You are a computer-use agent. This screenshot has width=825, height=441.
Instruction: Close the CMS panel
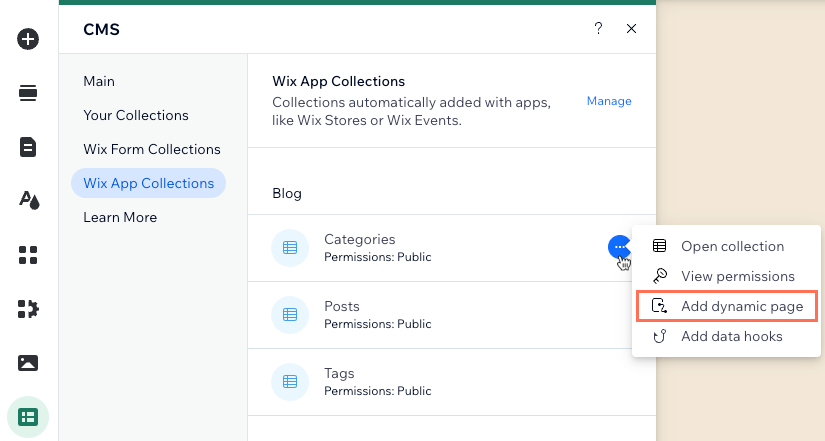[631, 28]
